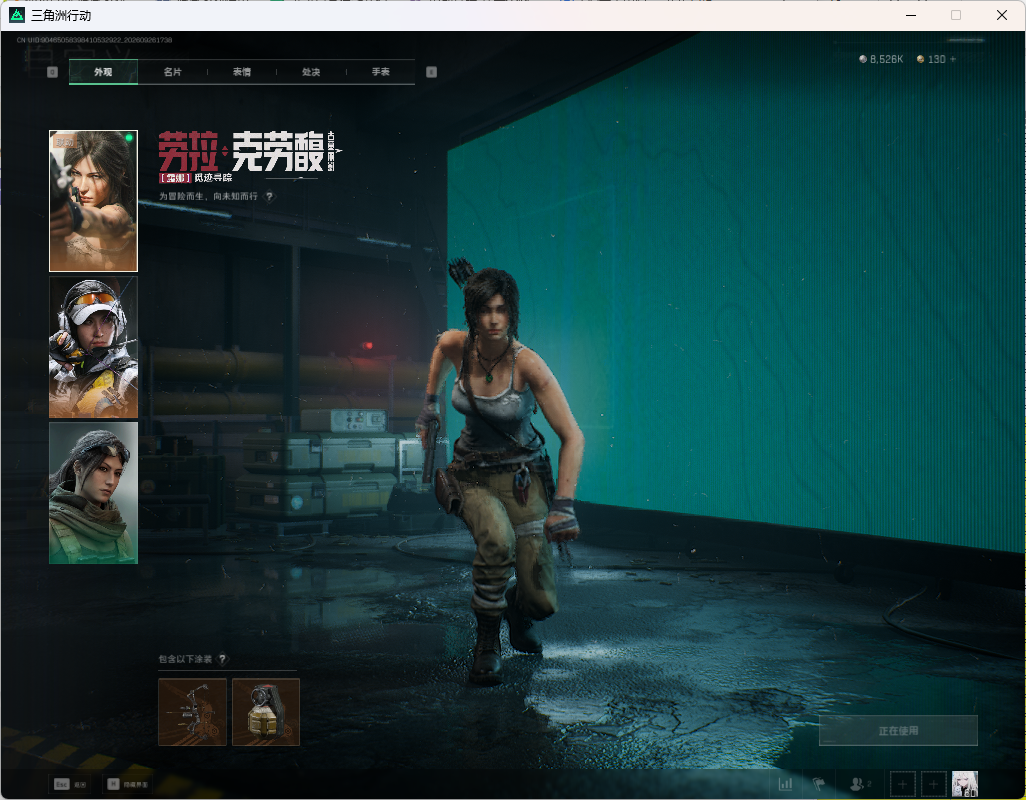Open help icon beside 为冒险而生 description

[x=269, y=196]
